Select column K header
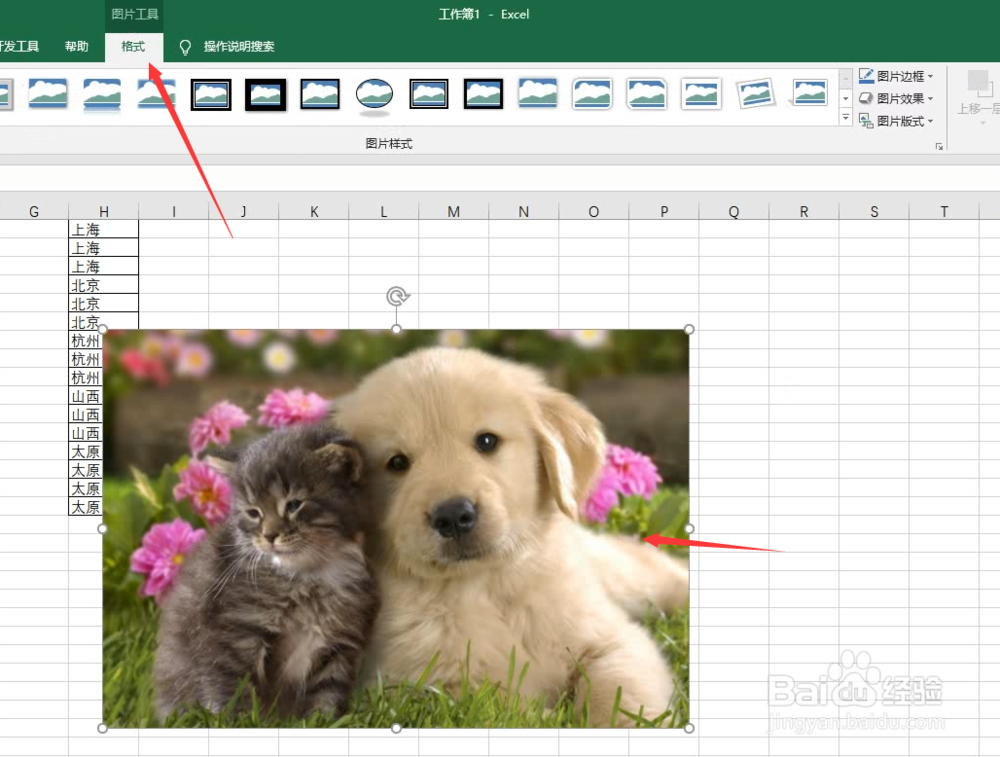 click(314, 212)
